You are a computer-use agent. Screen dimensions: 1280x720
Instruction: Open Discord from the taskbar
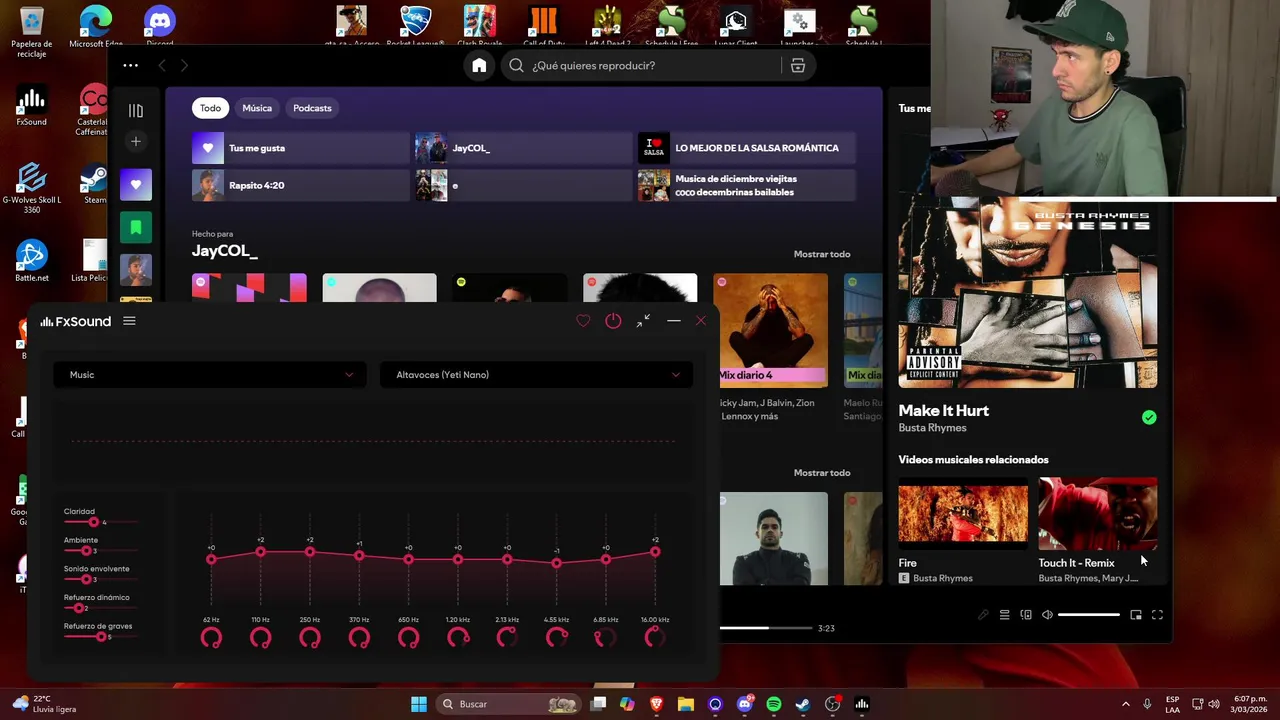745,704
